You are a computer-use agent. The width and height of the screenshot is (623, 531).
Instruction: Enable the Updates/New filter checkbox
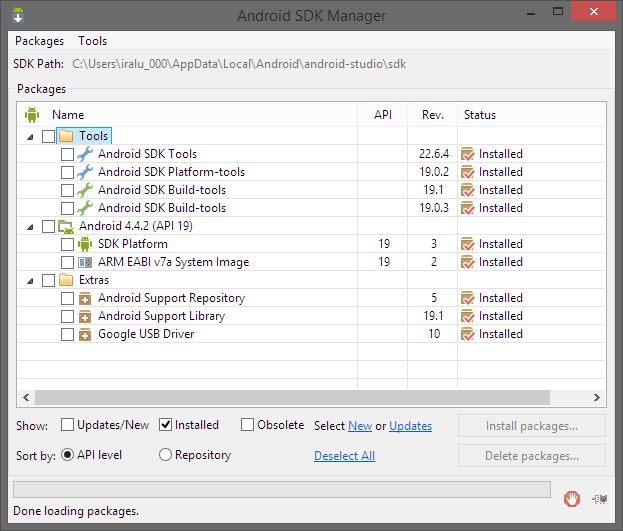(x=68, y=425)
